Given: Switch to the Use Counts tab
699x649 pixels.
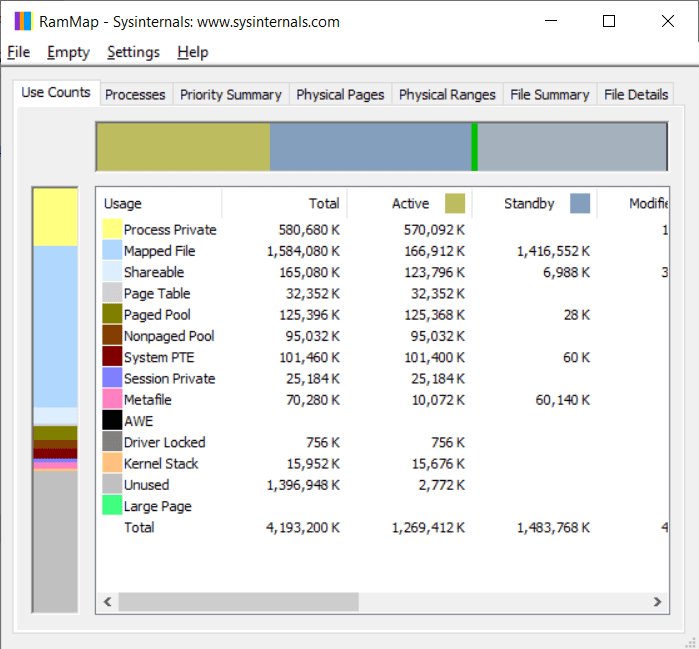Looking at the screenshot, I should pyautogui.click(x=56, y=93).
